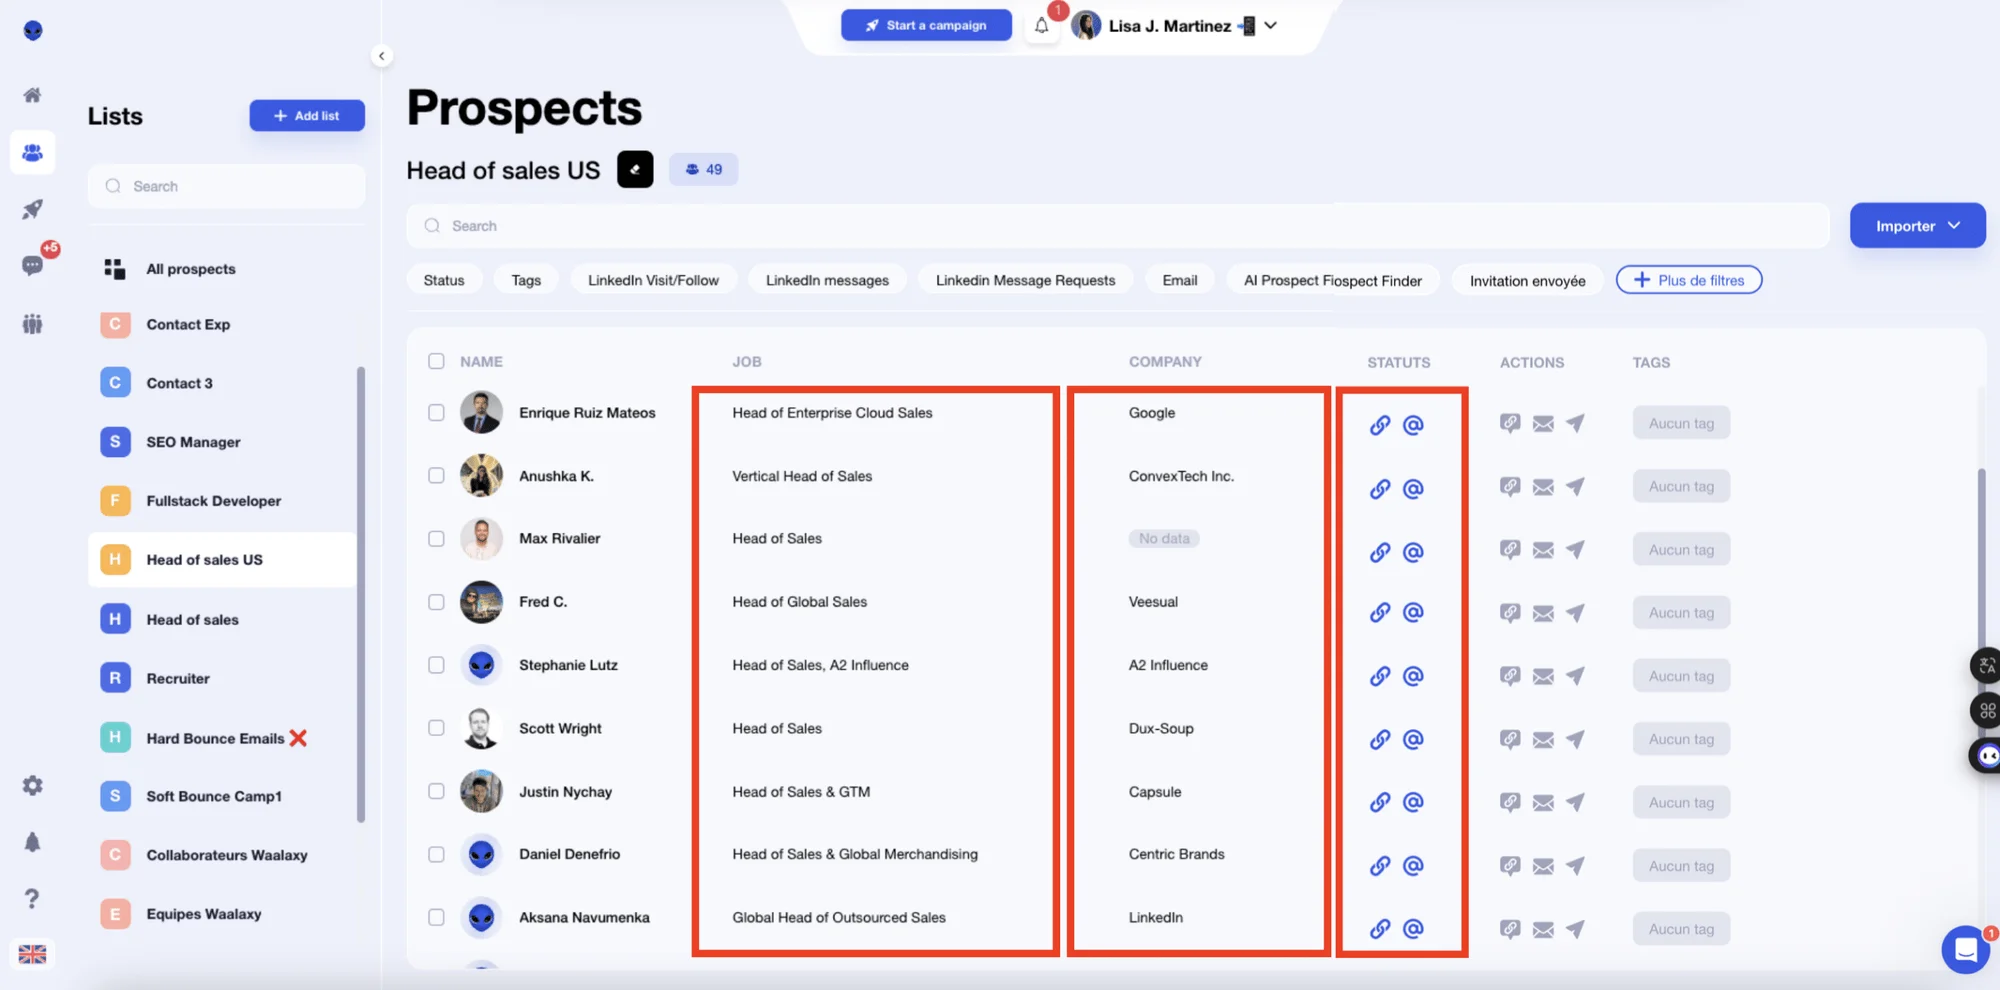This screenshot has height=990, width=2000.
Task: Click the Aucun tag button for Enrique Ruiz Mateos
Action: point(1681,423)
